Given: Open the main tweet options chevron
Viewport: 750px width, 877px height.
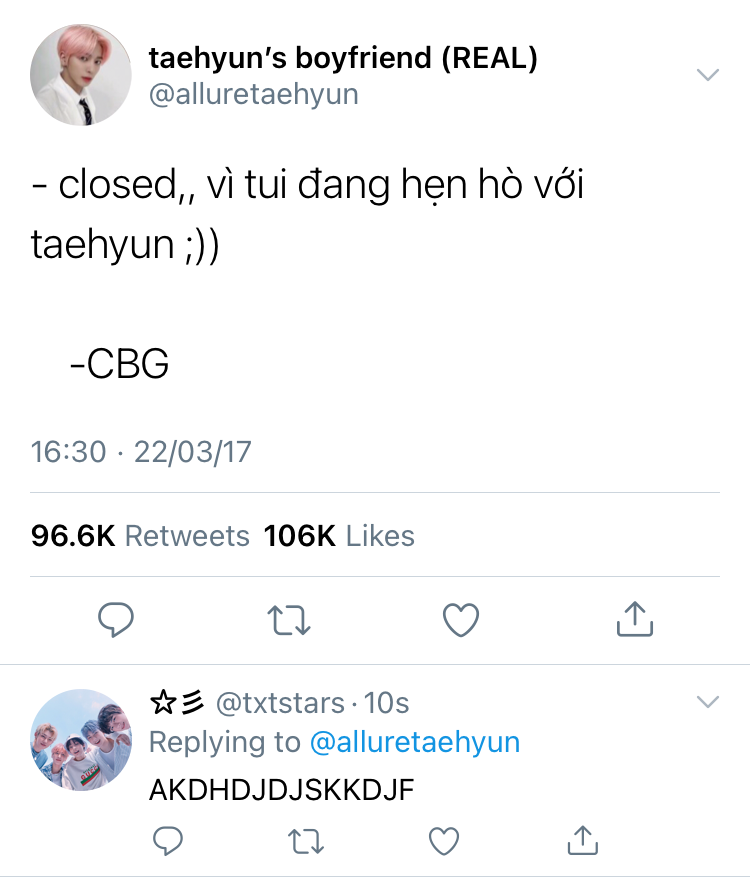Looking at the screenshot, I should tap(707, 74).
